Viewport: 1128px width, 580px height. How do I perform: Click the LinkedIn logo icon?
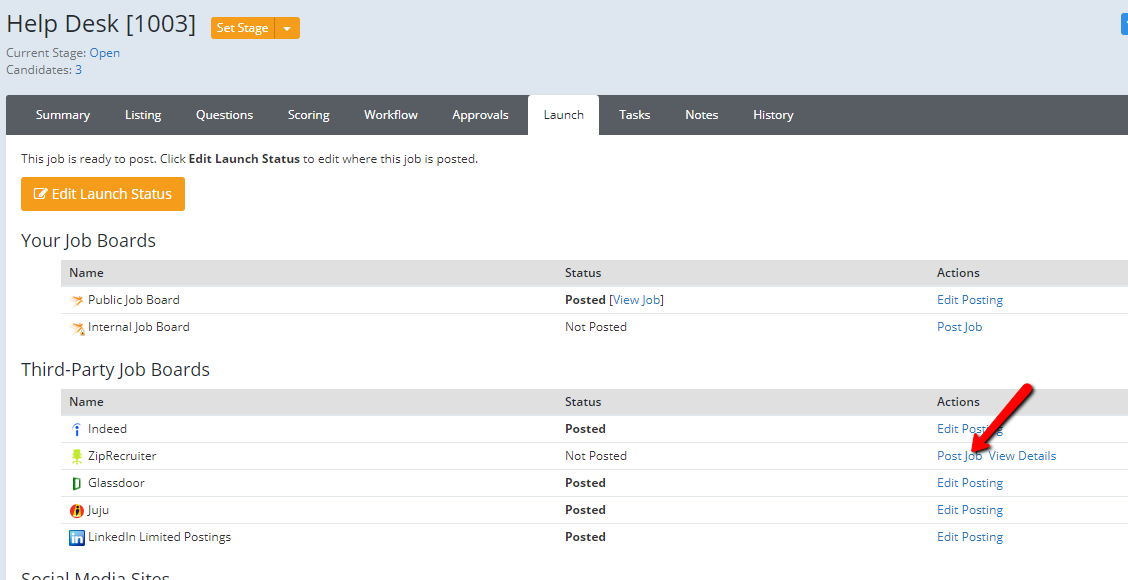[x=77, y=537]
